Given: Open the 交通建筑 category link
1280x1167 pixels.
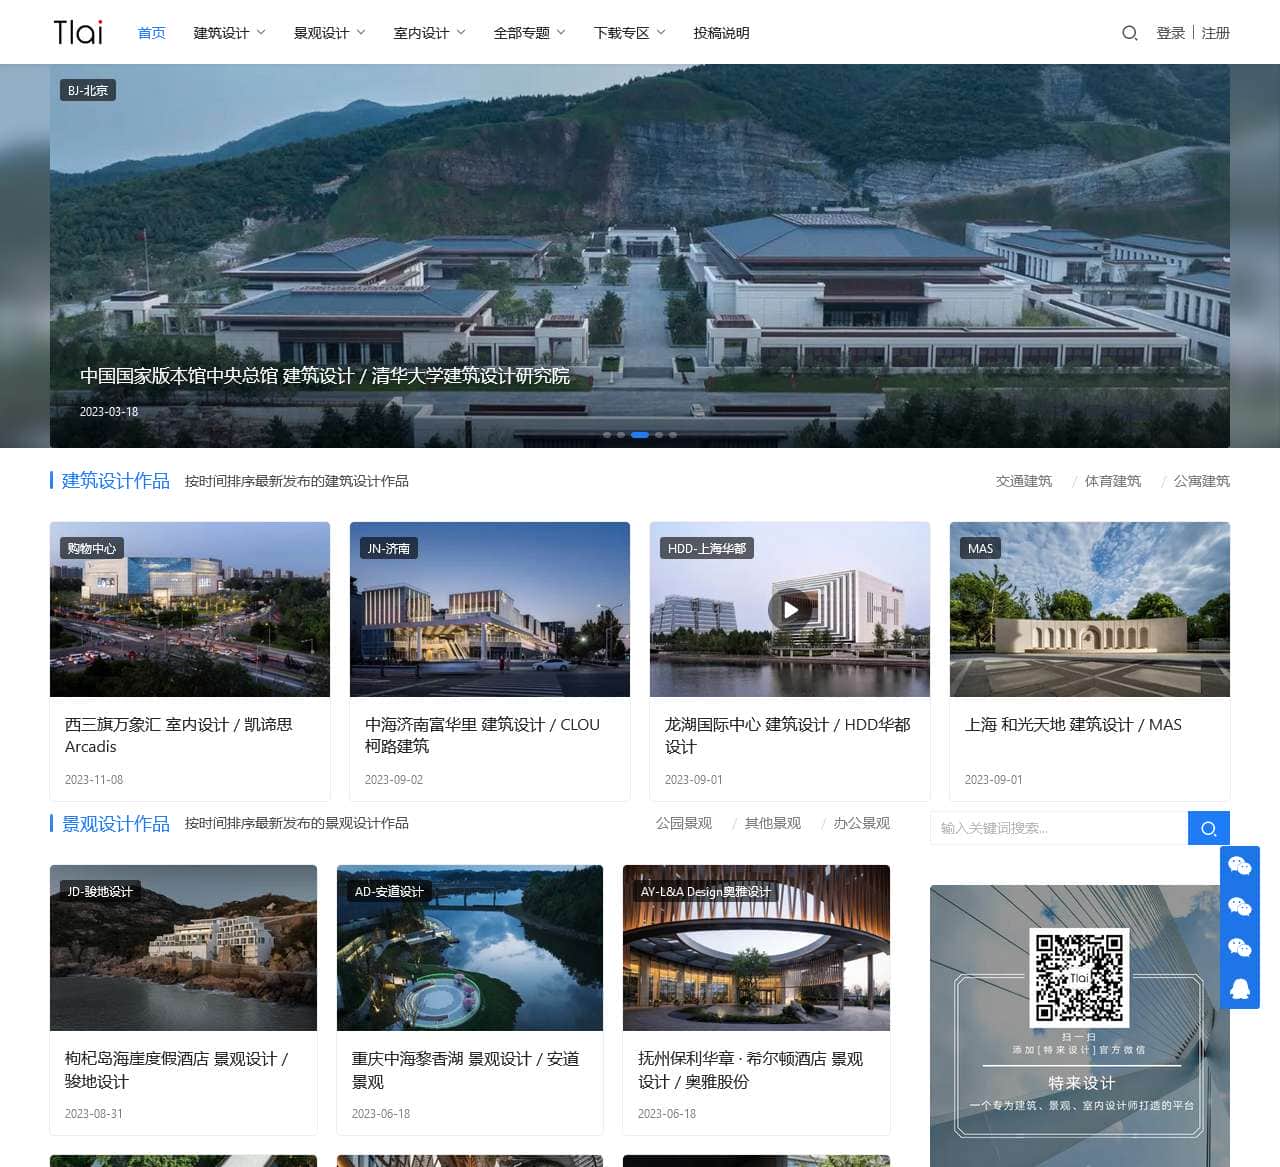Looking at the screenshot, I should [1024, 481].
